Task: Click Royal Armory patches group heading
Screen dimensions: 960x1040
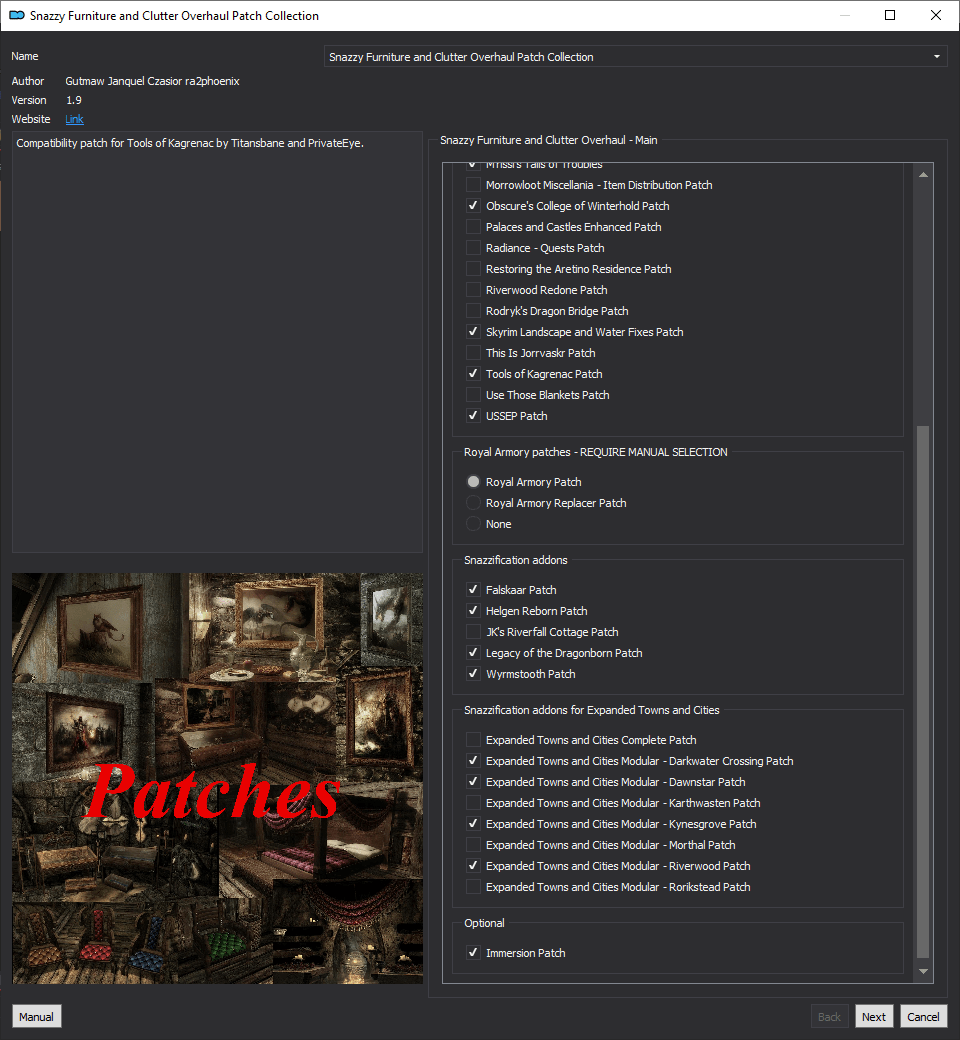Action: point(596,452)
